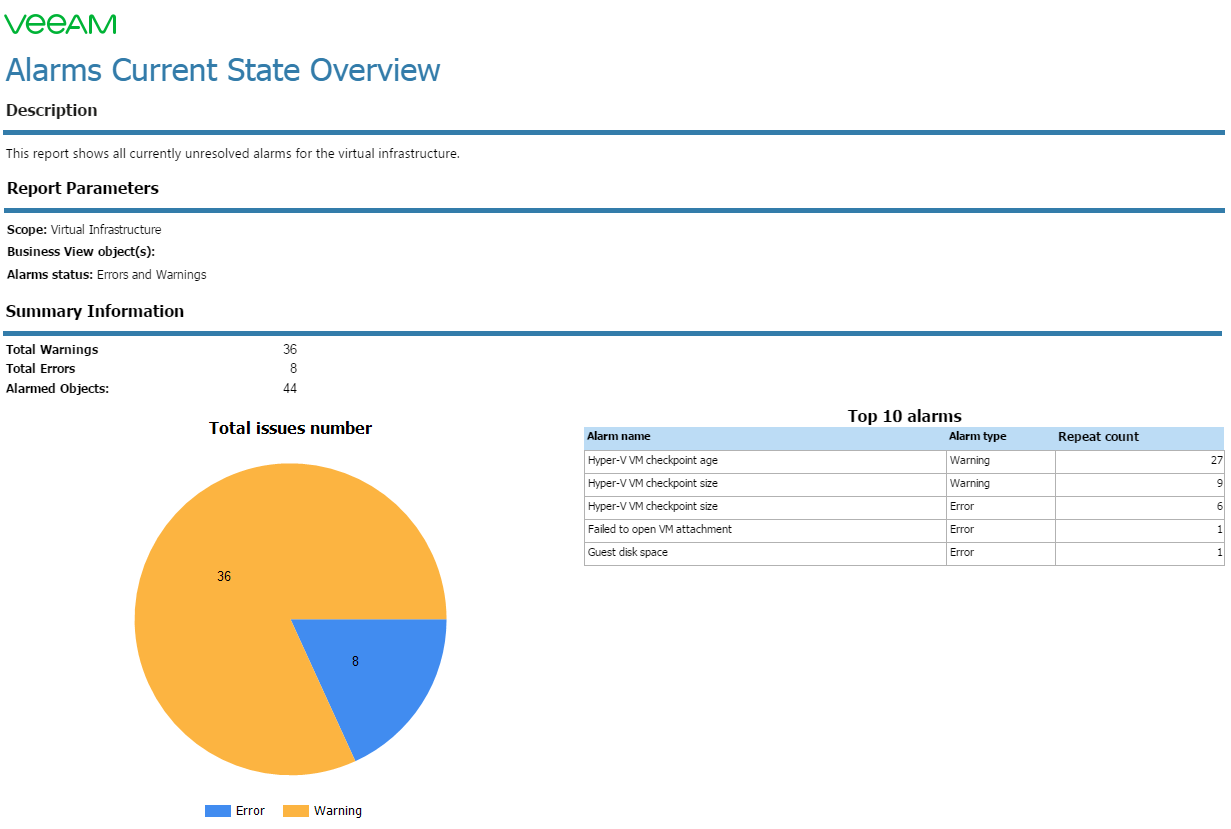Screen dimensions: 1231x829
Task: Click the Warning type cell for 'Hyper-V VM checkpoint age'
Action: coord(1001,461)
